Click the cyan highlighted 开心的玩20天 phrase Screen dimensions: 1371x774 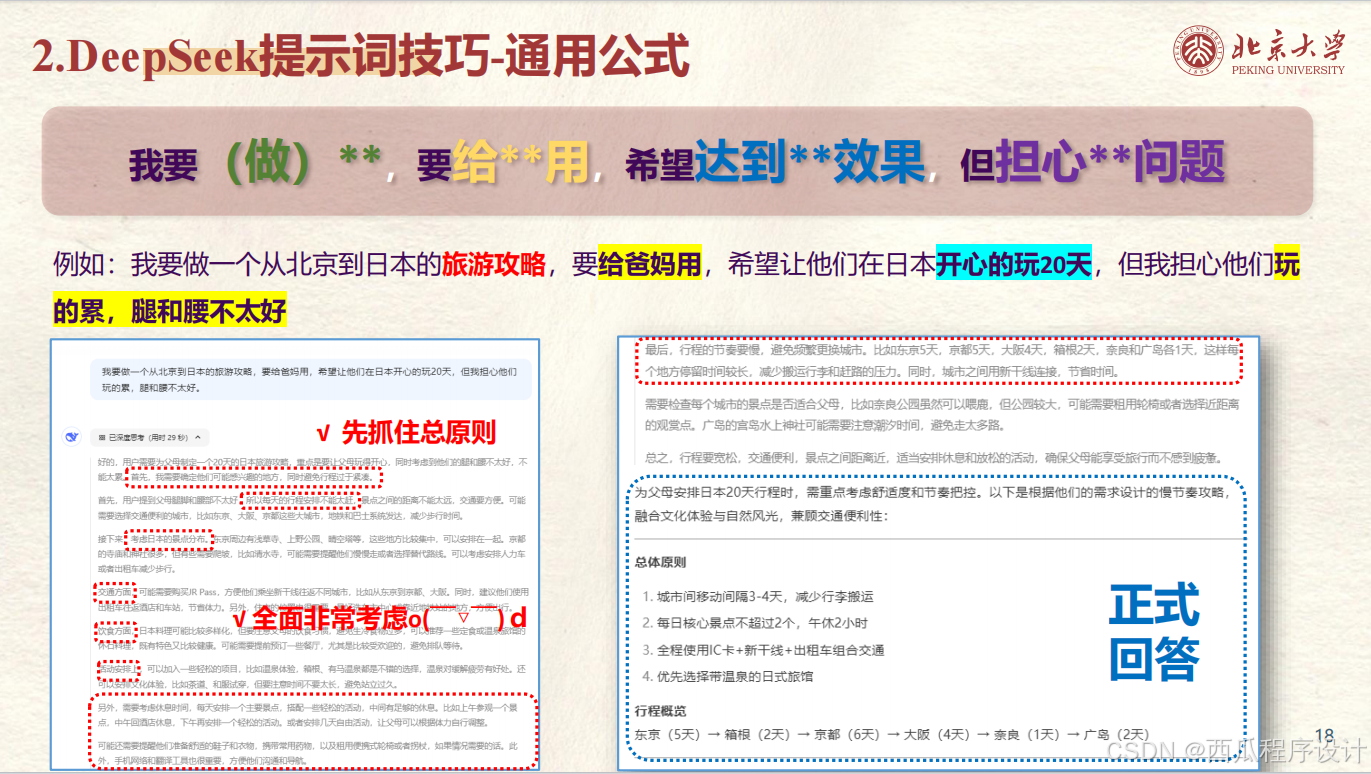pos(1016,265)
